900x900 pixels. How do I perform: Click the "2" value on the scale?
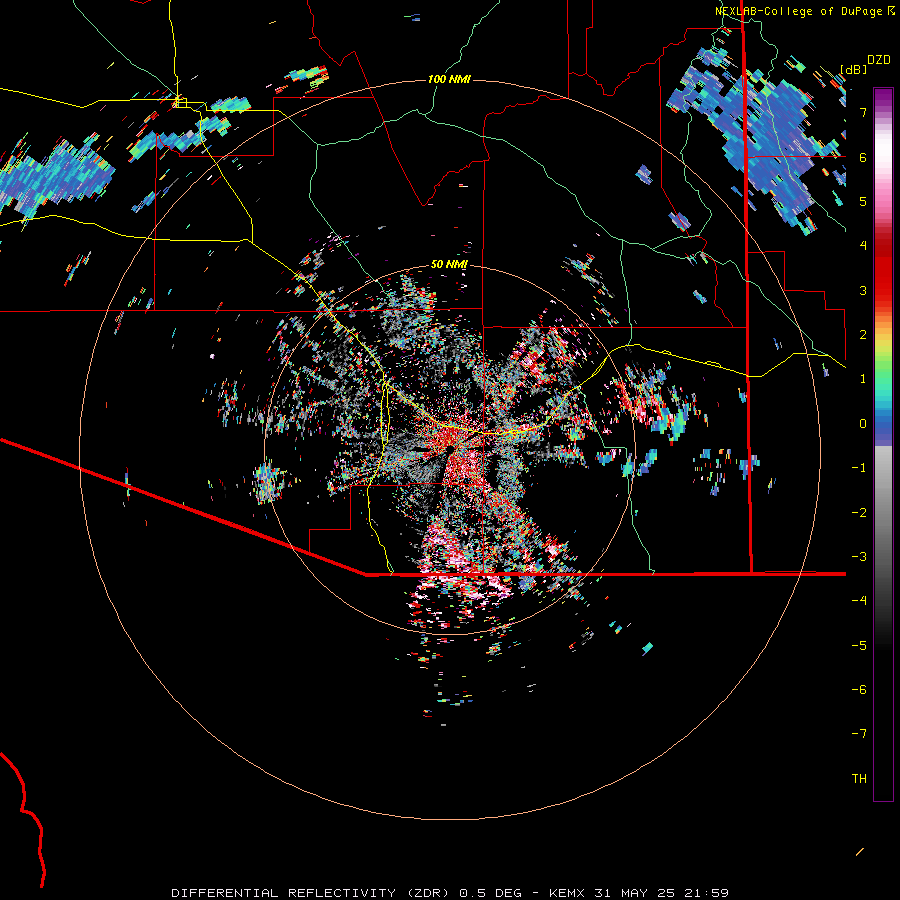point(863,335)
